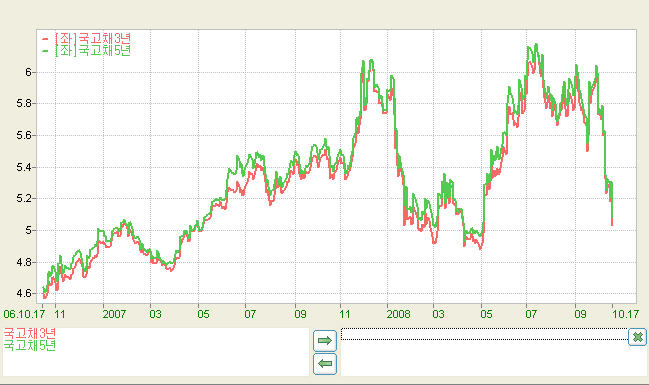Click the 5.8 y-axis value
649x385 pixels.
[x=24, y=103]
